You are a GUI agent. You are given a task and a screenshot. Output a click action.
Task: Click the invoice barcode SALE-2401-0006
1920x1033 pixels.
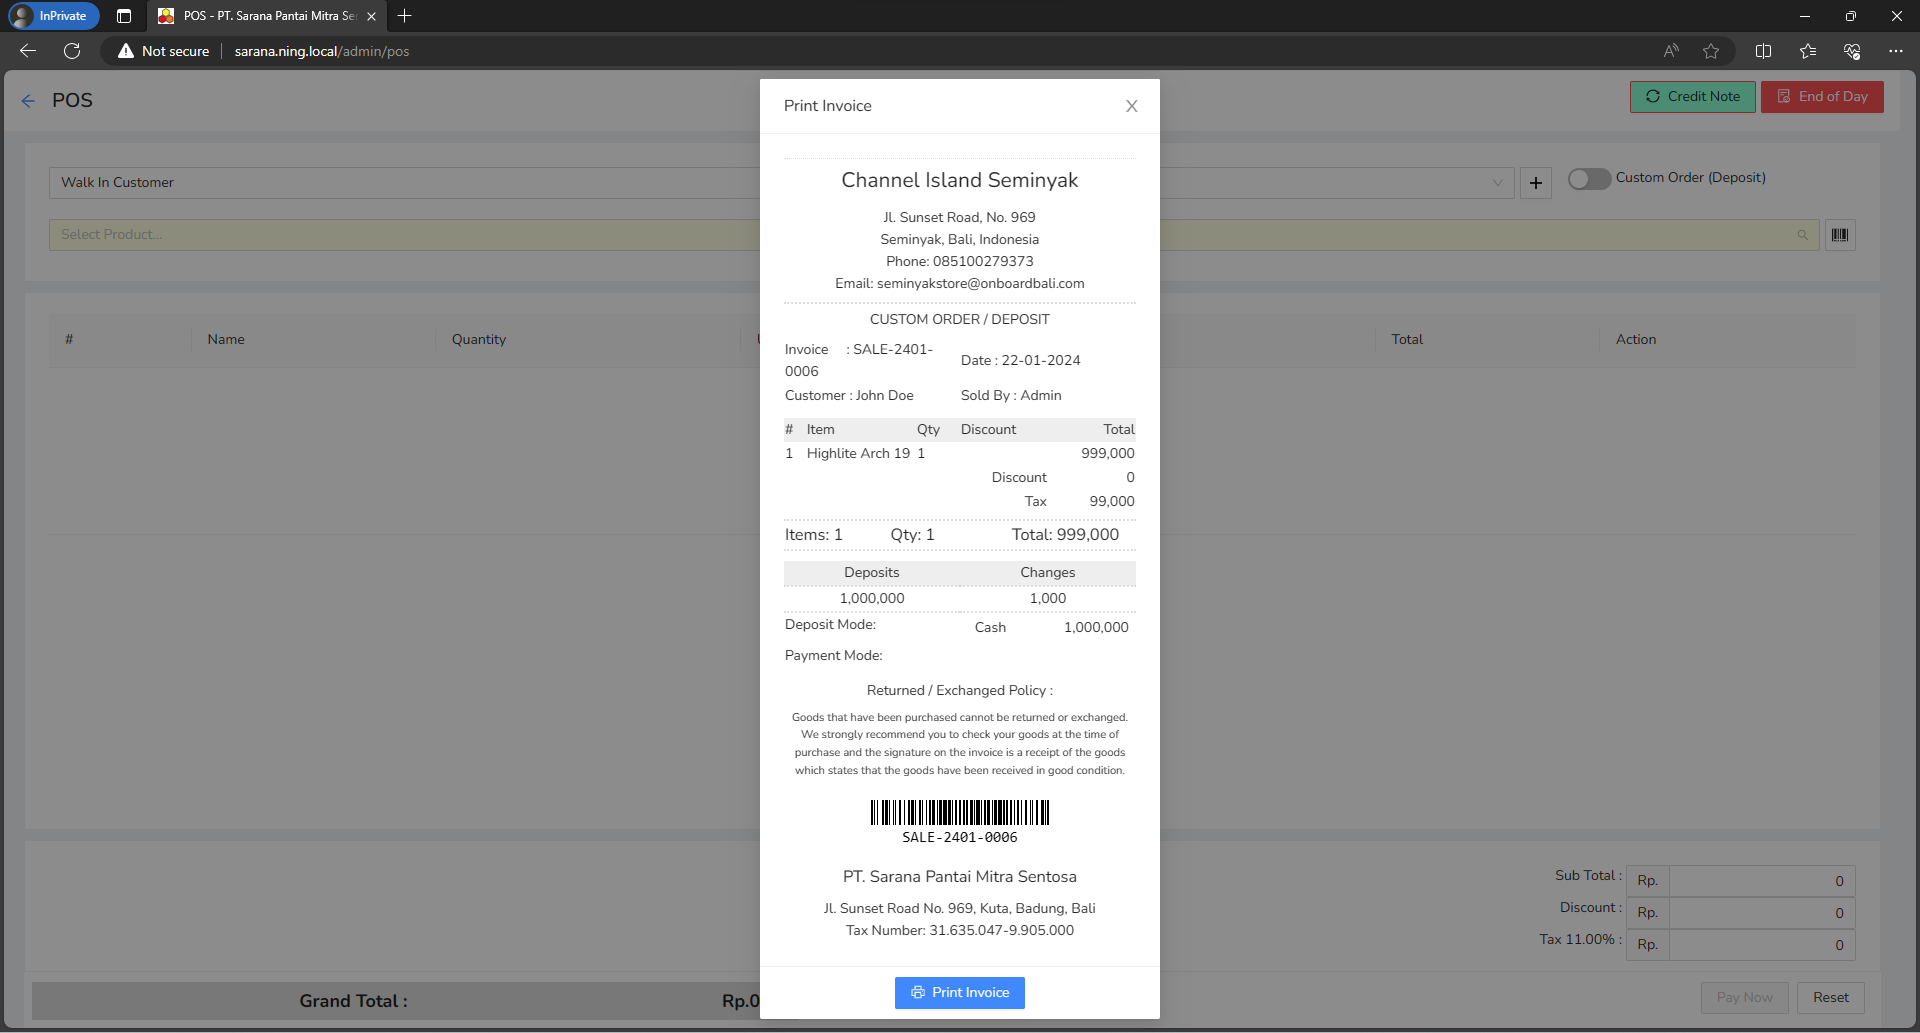tap(960, 822)
